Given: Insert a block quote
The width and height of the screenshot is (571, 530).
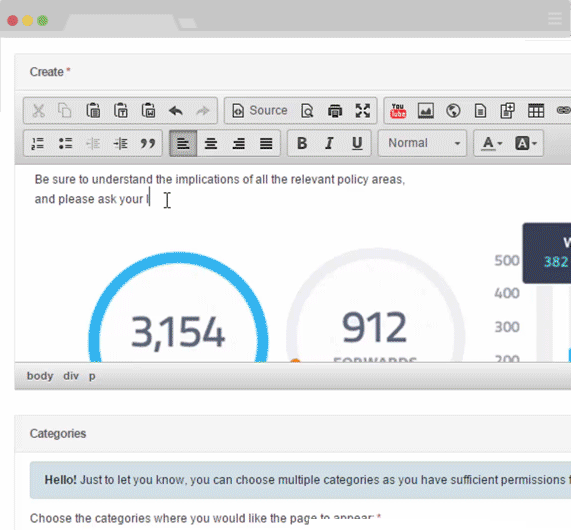Looking at the screenshot, I should 148,144.
